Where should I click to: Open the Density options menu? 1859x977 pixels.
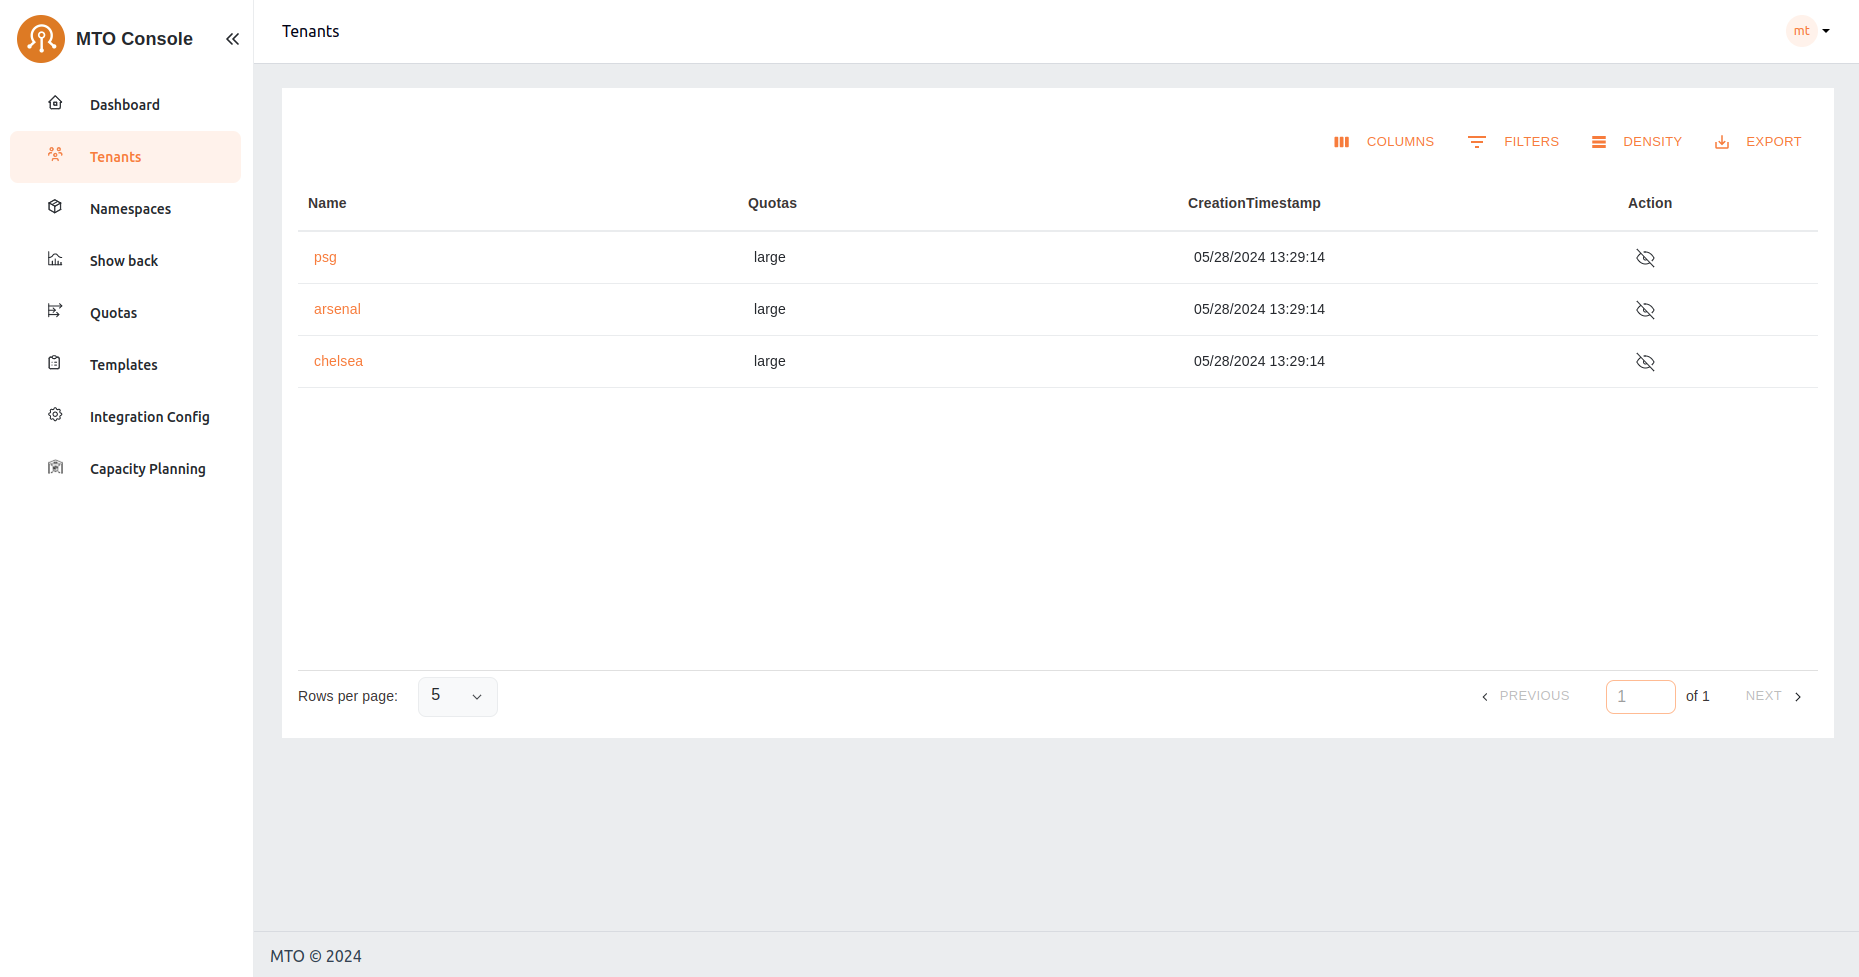coord(1637,142)
